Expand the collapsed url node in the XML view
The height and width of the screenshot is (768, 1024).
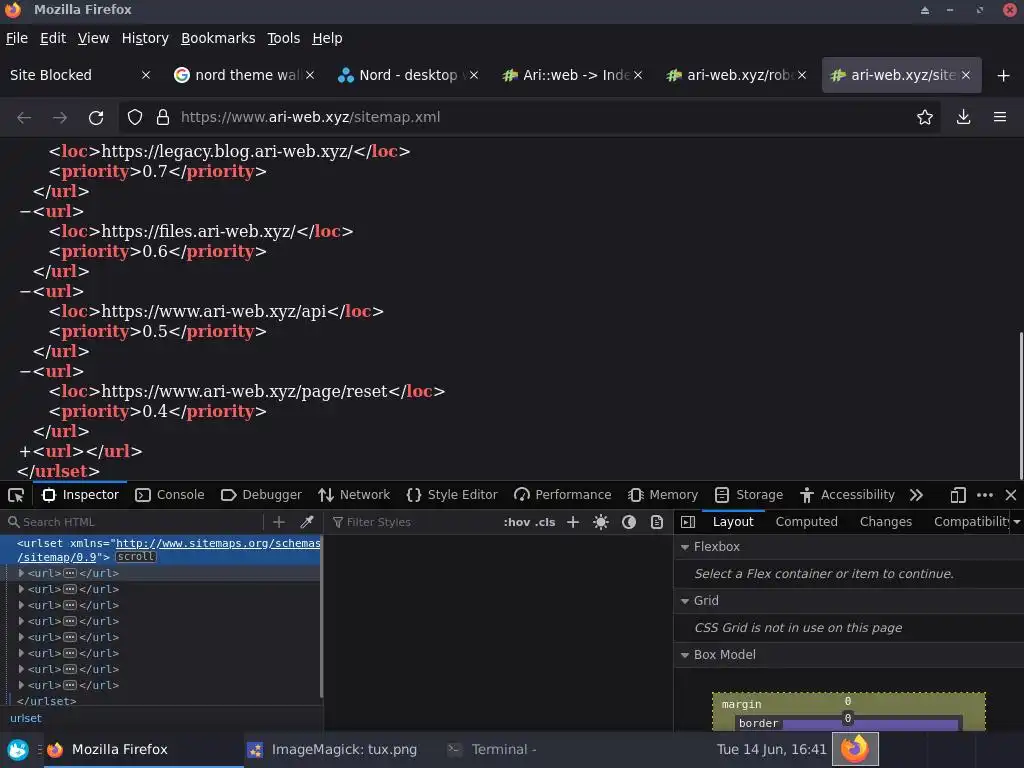pos(25,451)
